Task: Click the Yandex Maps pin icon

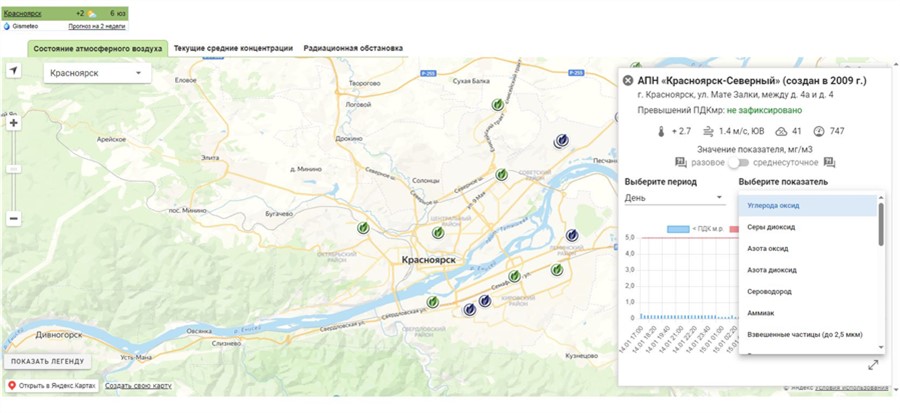Action: (x=11, y=385)
